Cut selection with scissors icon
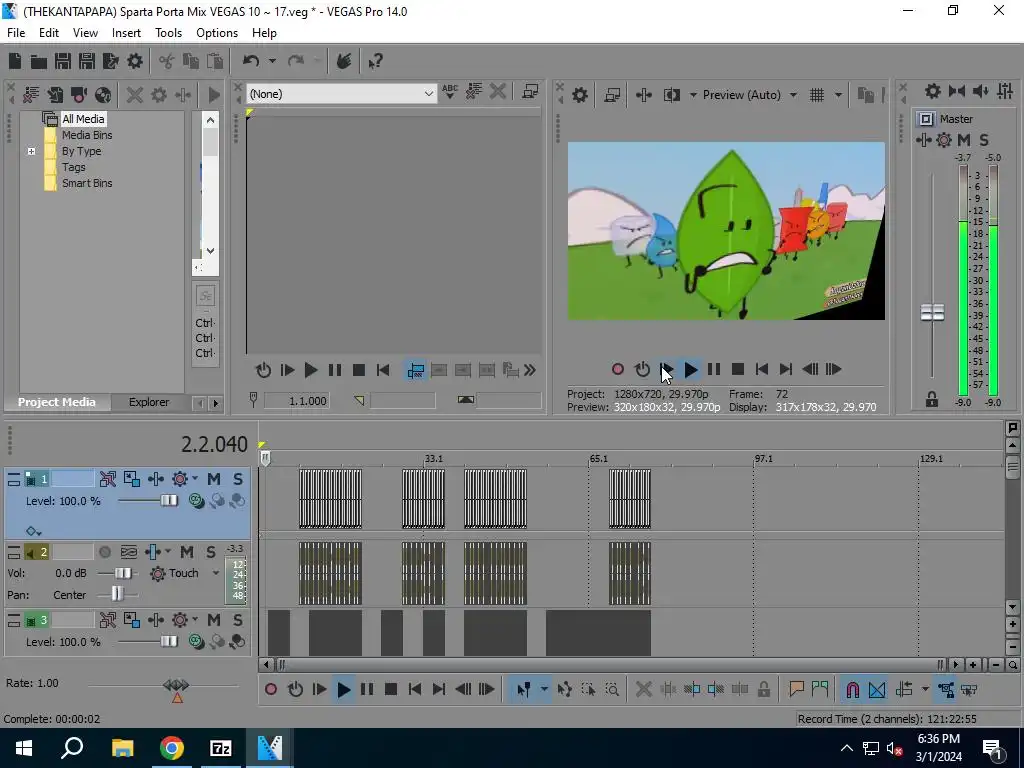The image size is (1024, 768). (x=167, y=61)
